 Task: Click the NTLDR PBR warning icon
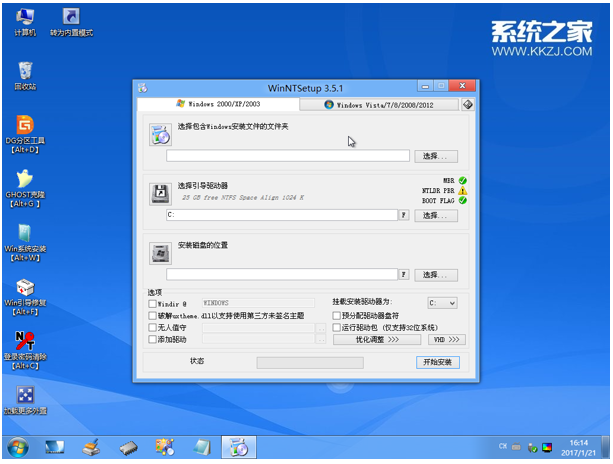tap(463, 191)
